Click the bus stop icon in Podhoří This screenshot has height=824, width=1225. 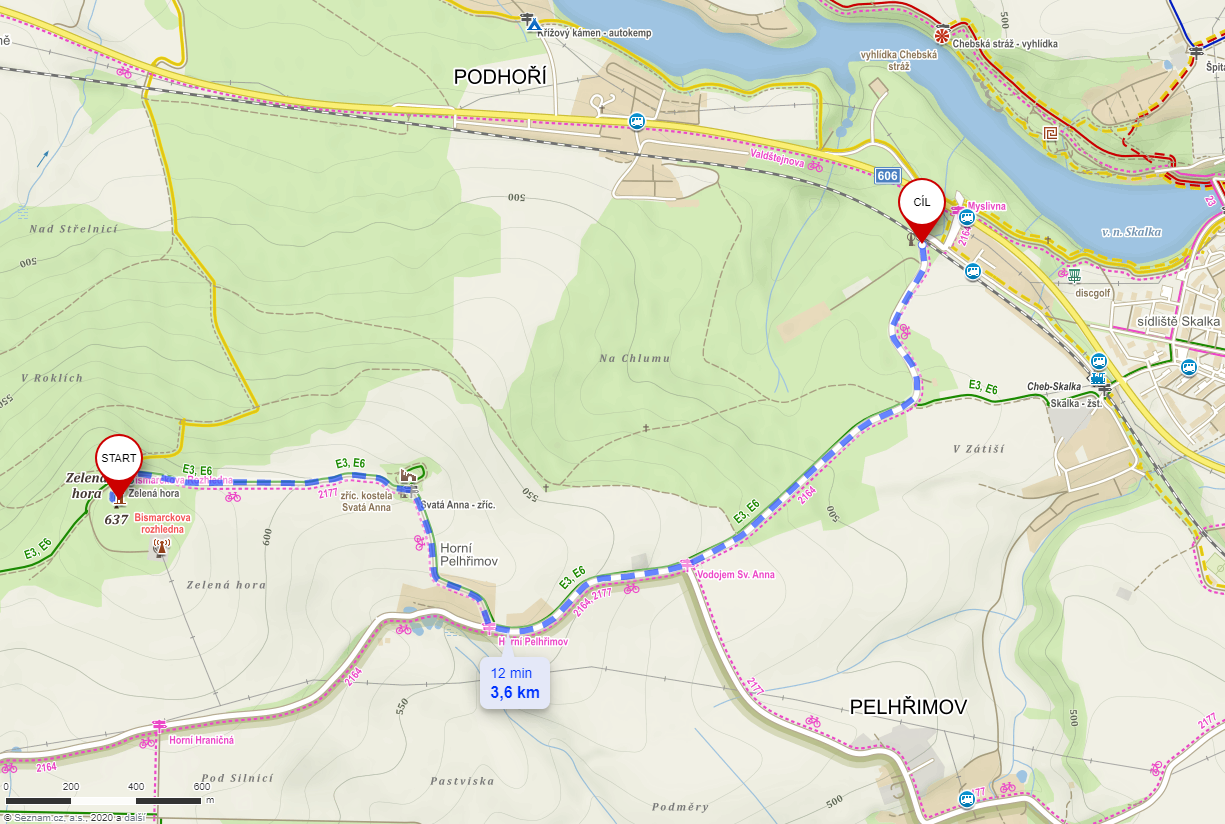tap(637, 121)
